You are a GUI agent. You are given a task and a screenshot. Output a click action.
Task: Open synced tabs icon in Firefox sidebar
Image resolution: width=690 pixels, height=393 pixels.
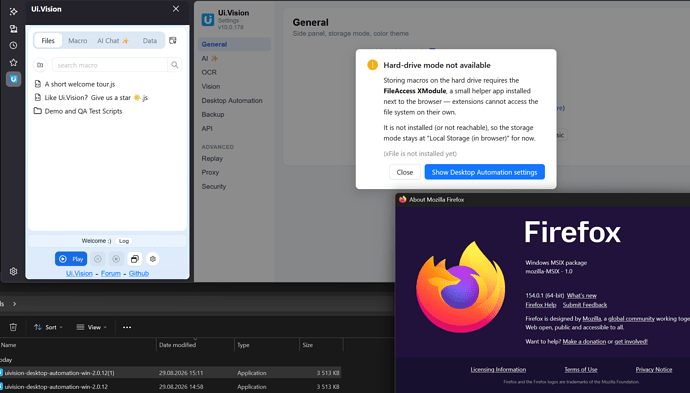pyautogui.click(x=13, y=29)
